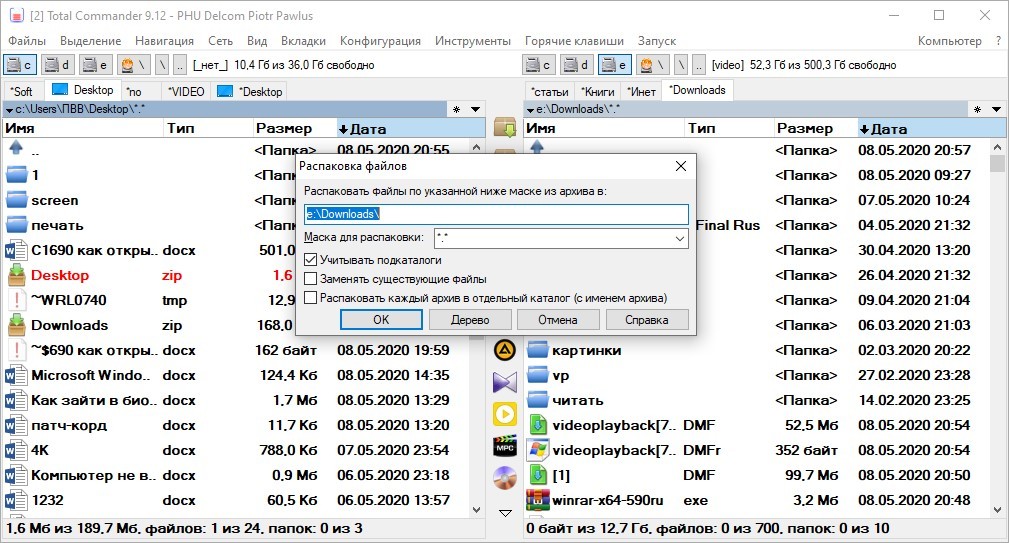Viewport: 1009px width, 543px height.
Task: Open the 'Конфигурация' menu
Action: [x=380, y=41]
